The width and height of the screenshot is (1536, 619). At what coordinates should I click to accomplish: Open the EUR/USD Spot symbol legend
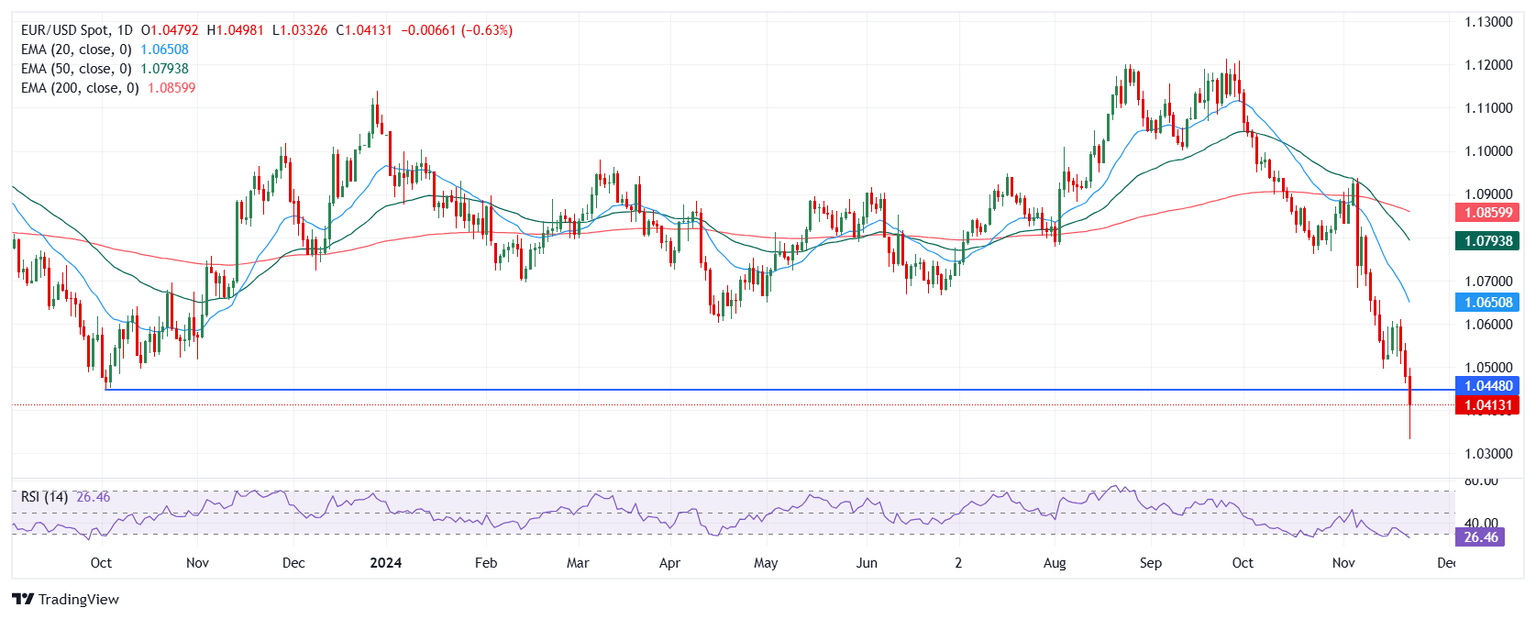click(65, 30)
